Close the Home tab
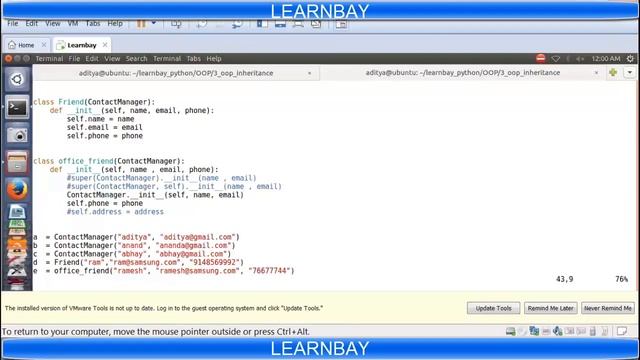Viewport: 640px width, 360px height. [44, 45]
